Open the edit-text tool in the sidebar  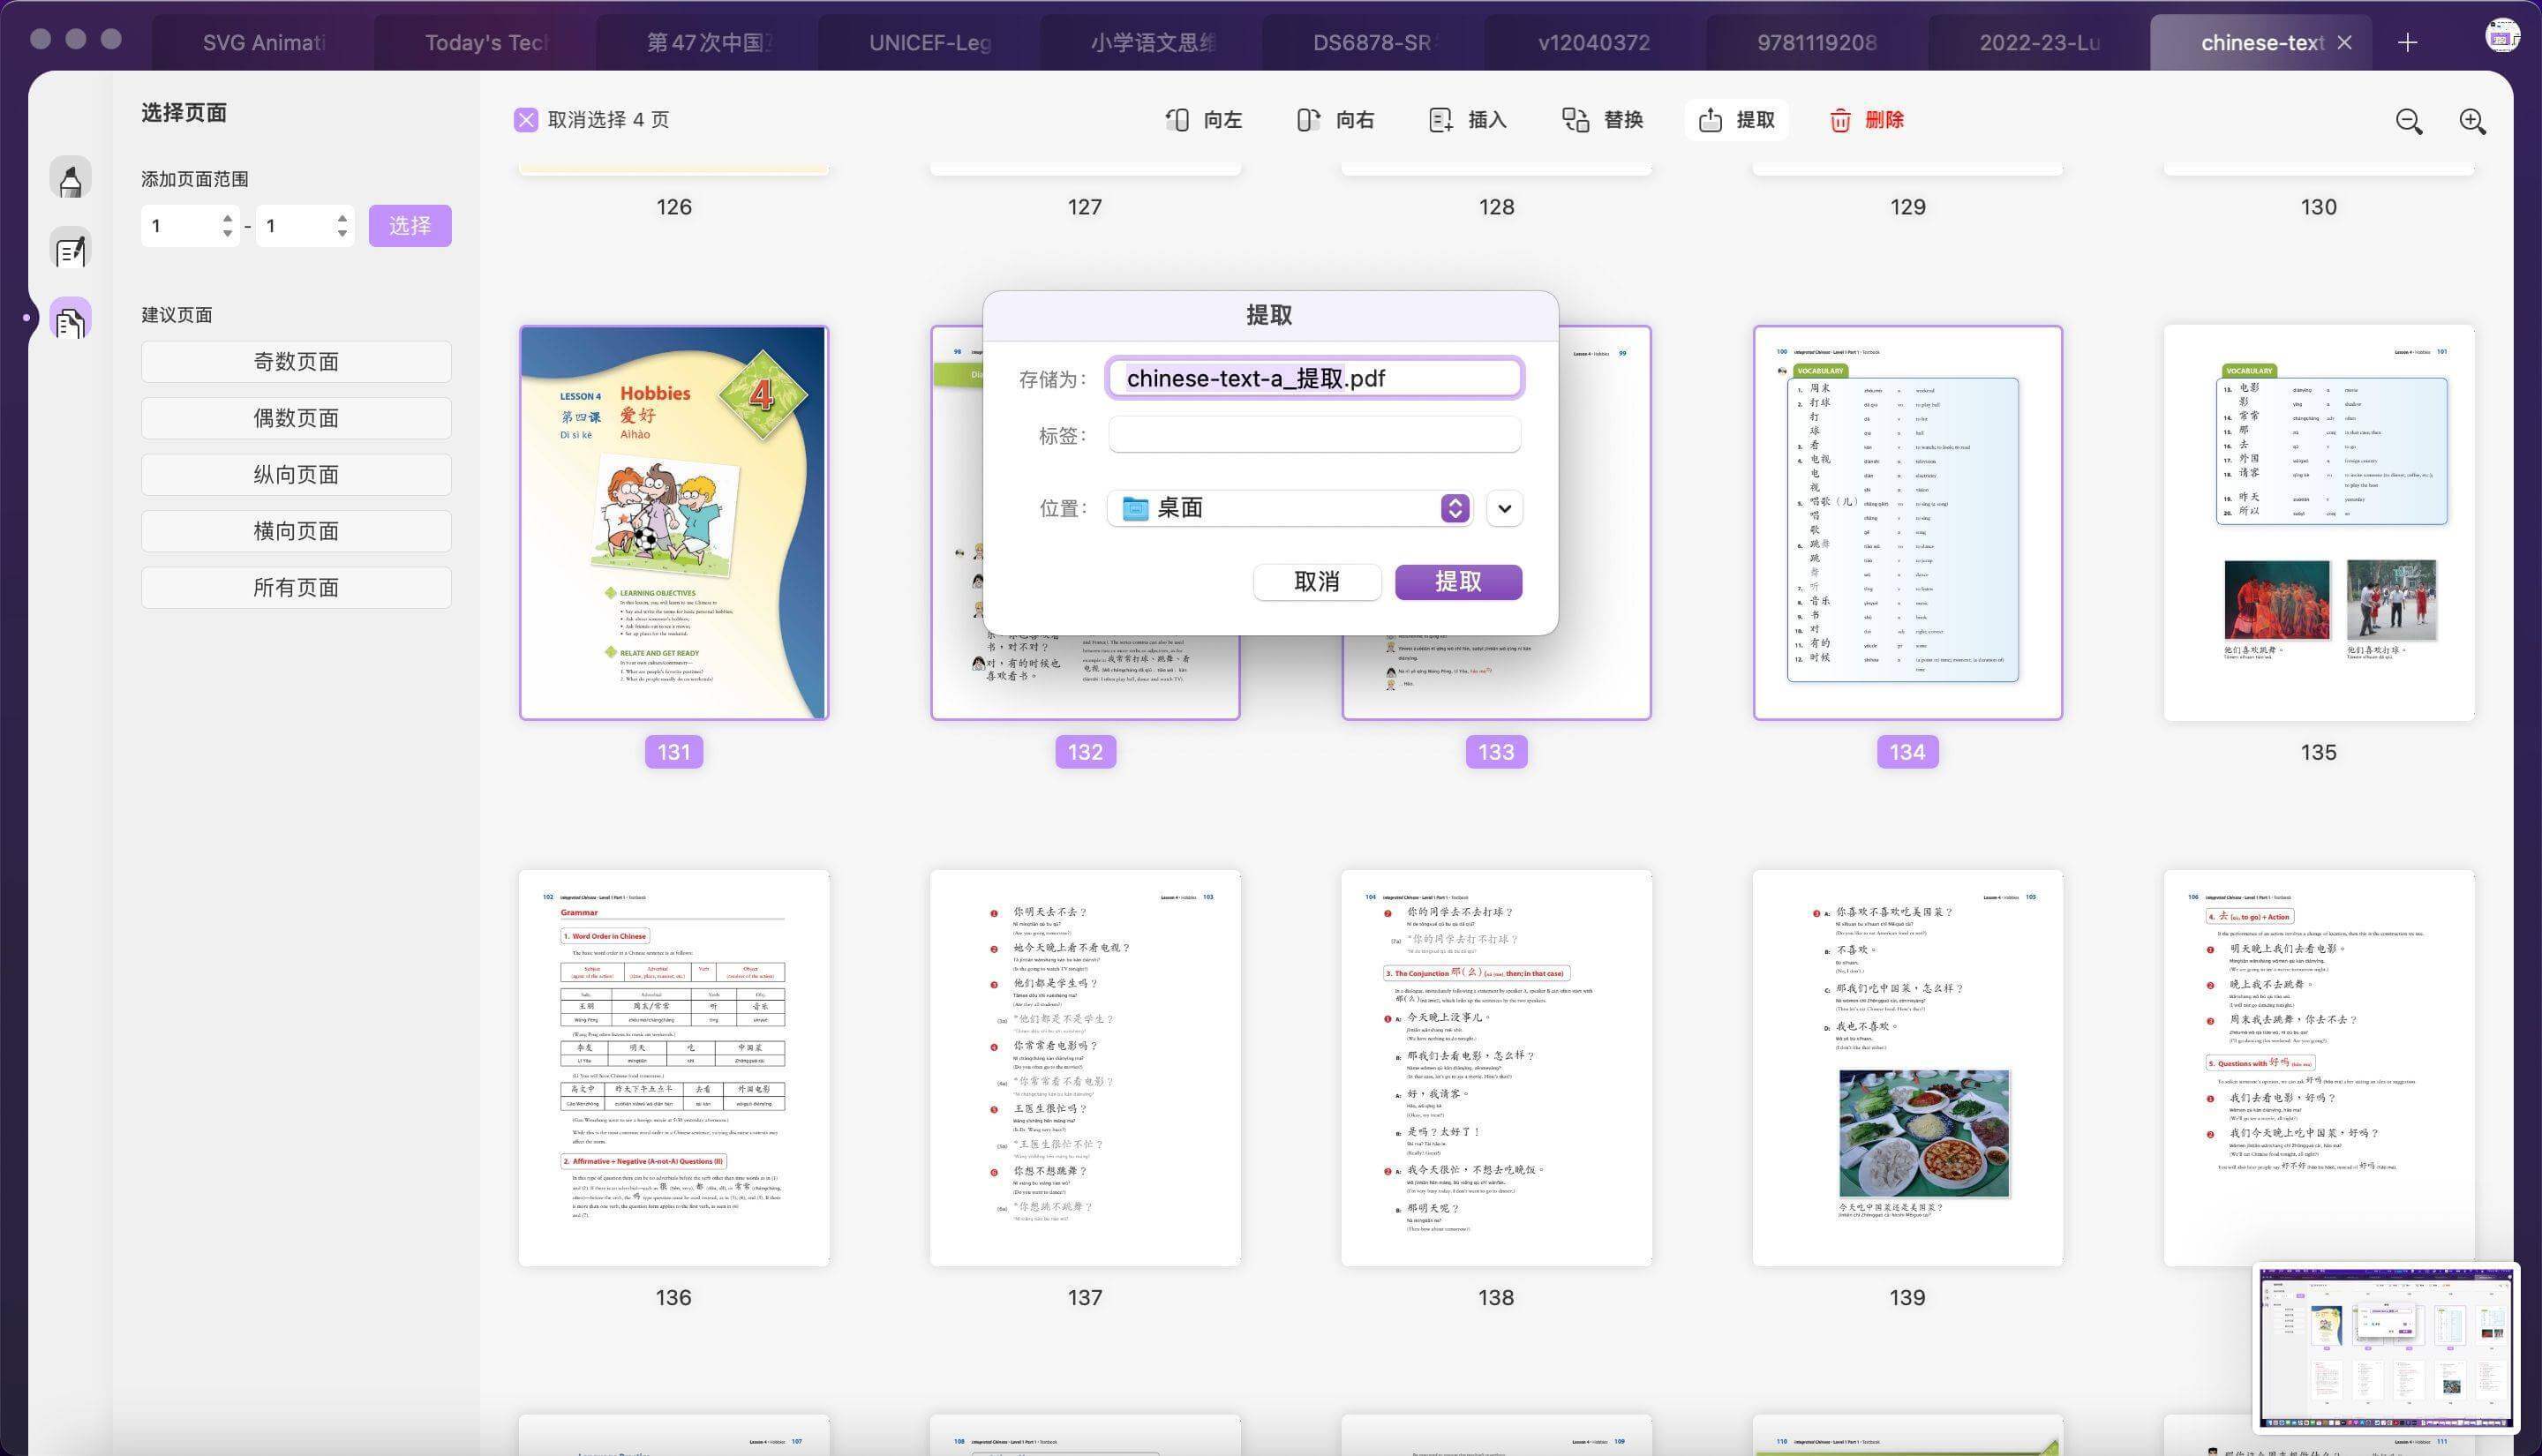[x=70, y=250]
